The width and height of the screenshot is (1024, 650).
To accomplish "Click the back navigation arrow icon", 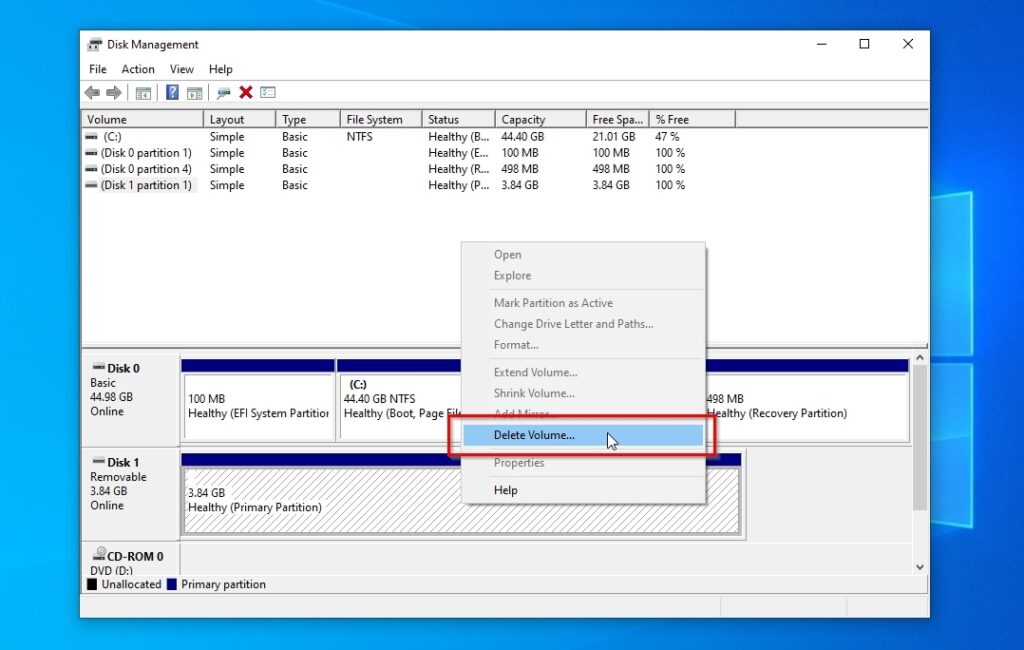I will [92, 92].
